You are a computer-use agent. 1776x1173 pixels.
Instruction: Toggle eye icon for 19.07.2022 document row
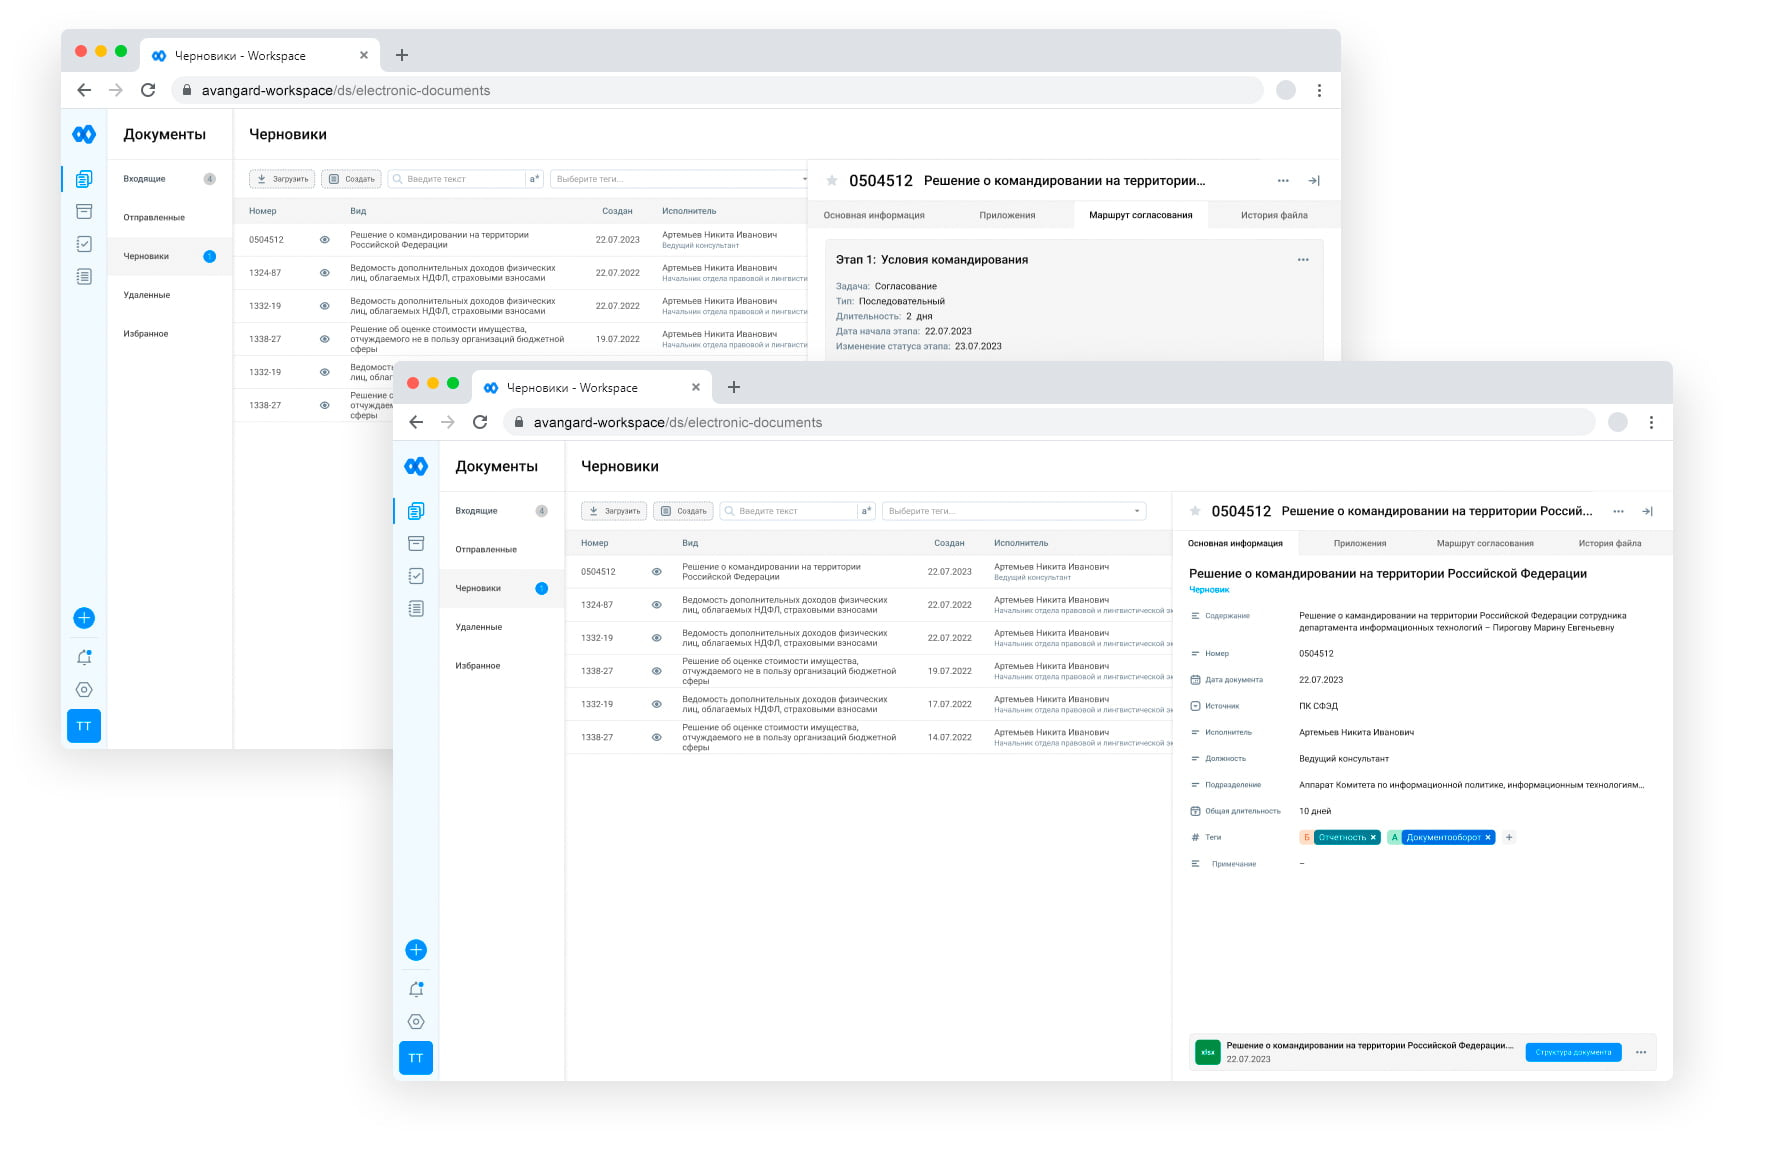pyautogui.click(x=657, y=671)
